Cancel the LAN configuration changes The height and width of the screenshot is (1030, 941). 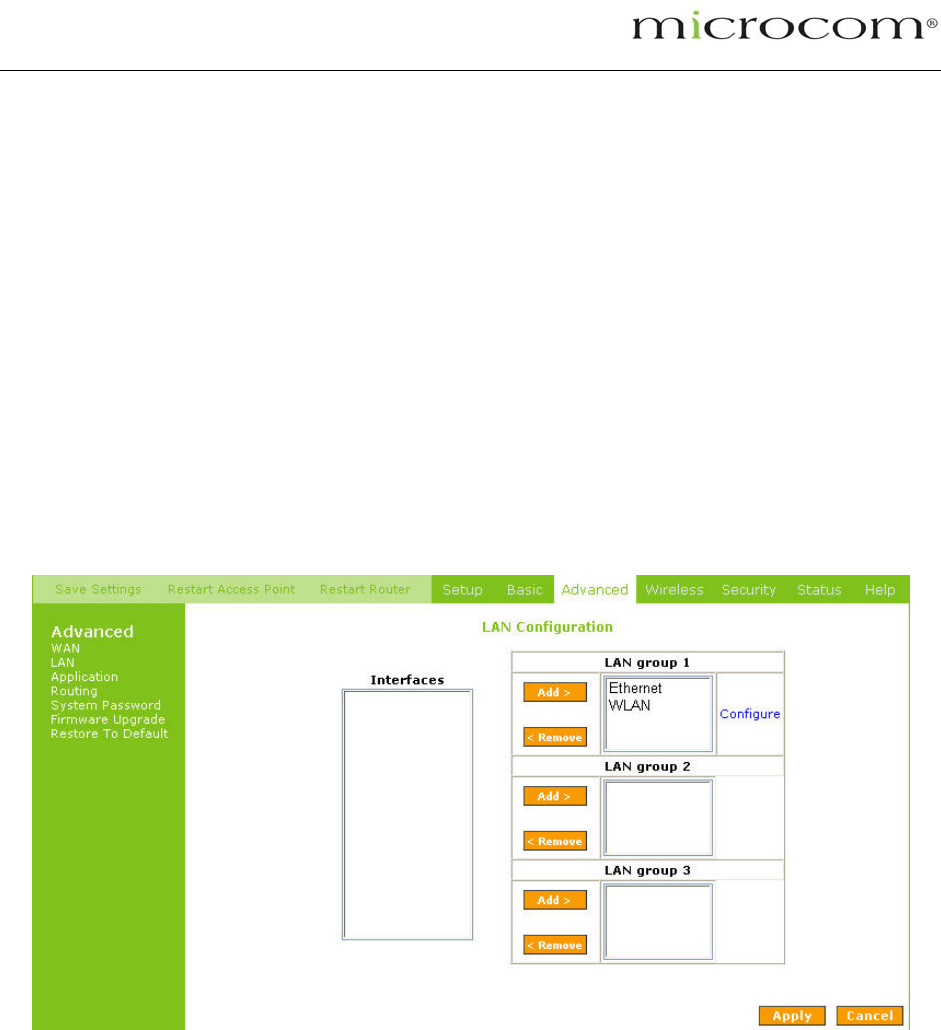tap(869, 1016)
